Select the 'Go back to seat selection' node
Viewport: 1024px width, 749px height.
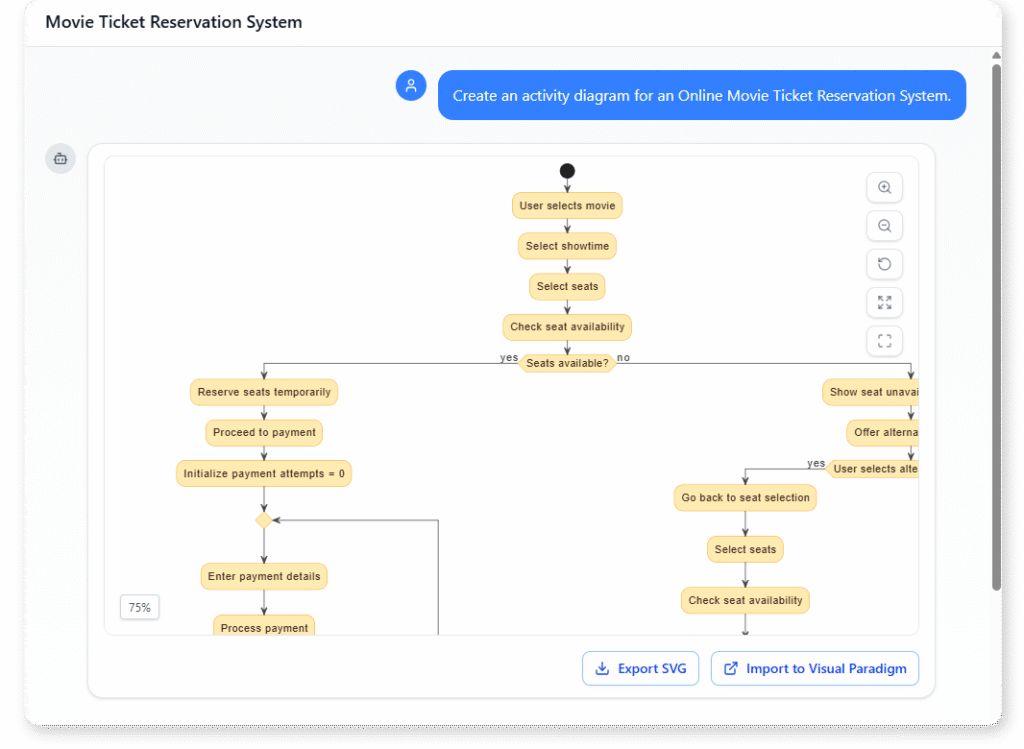(x=745, y=497)
